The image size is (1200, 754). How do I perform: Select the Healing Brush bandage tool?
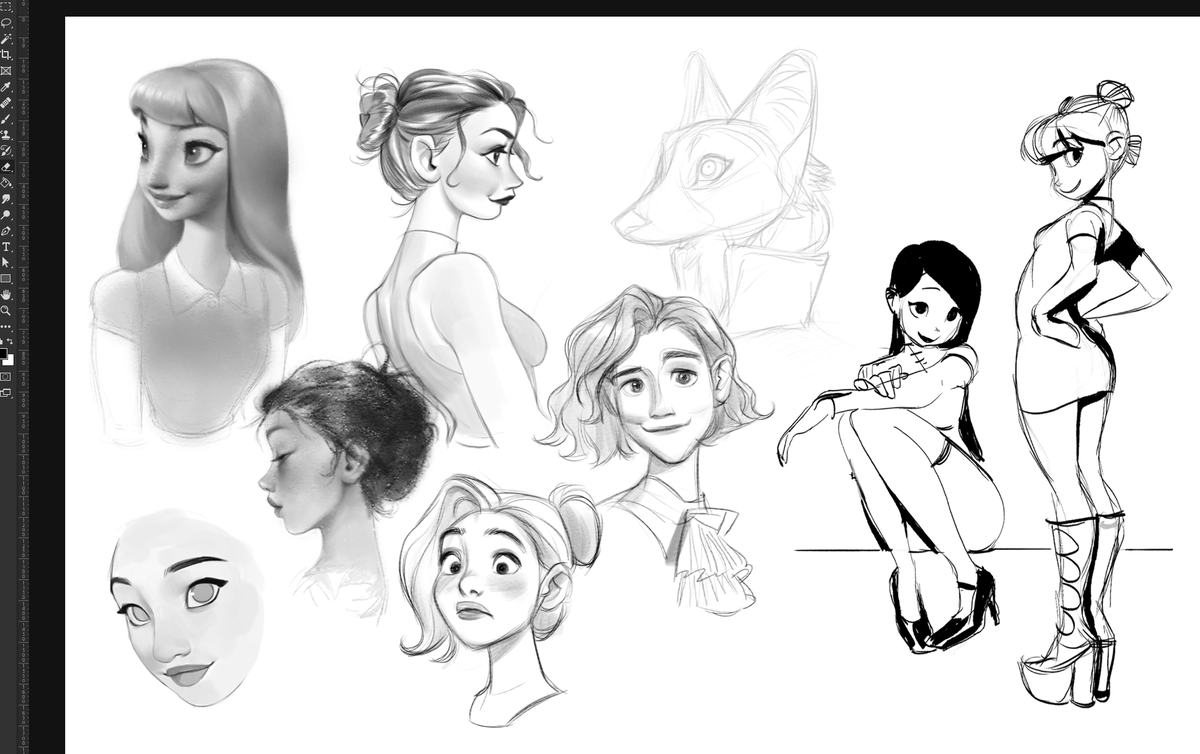coord(6,103)
